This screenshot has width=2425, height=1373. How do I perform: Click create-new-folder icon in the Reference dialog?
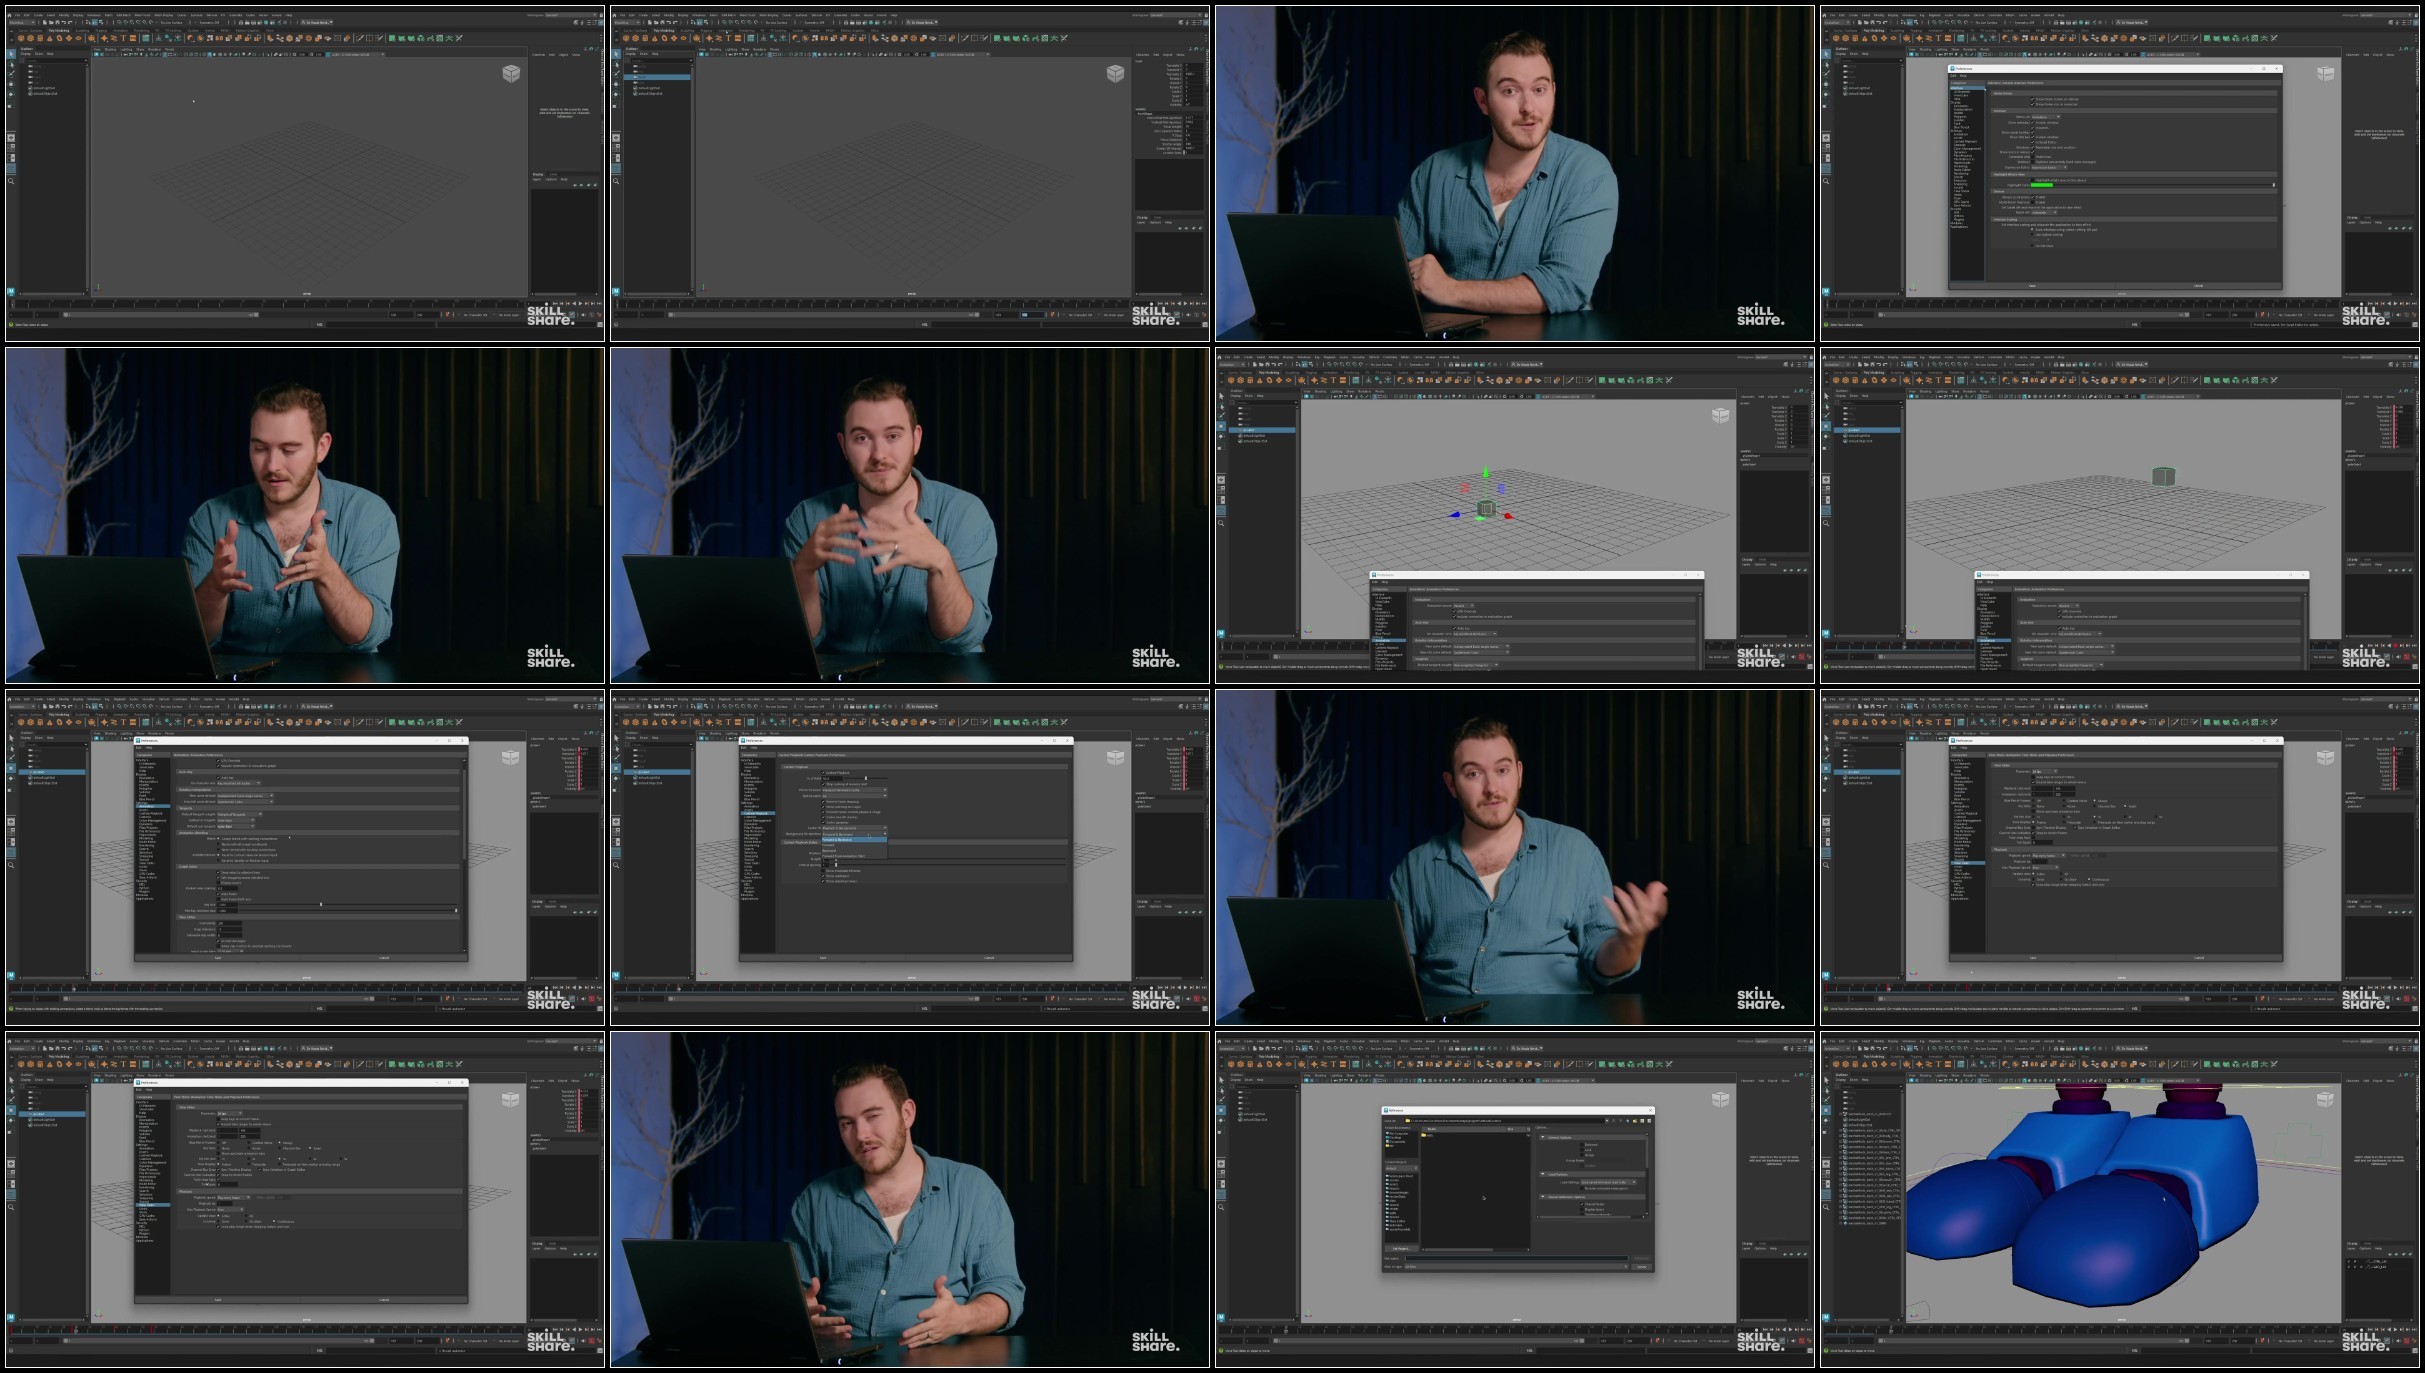click(x=1635, y=1121)
